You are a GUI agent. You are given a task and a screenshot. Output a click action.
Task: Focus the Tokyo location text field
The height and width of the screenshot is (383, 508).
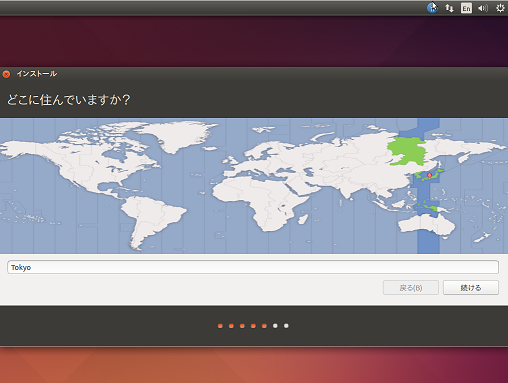tap(253, 267)
